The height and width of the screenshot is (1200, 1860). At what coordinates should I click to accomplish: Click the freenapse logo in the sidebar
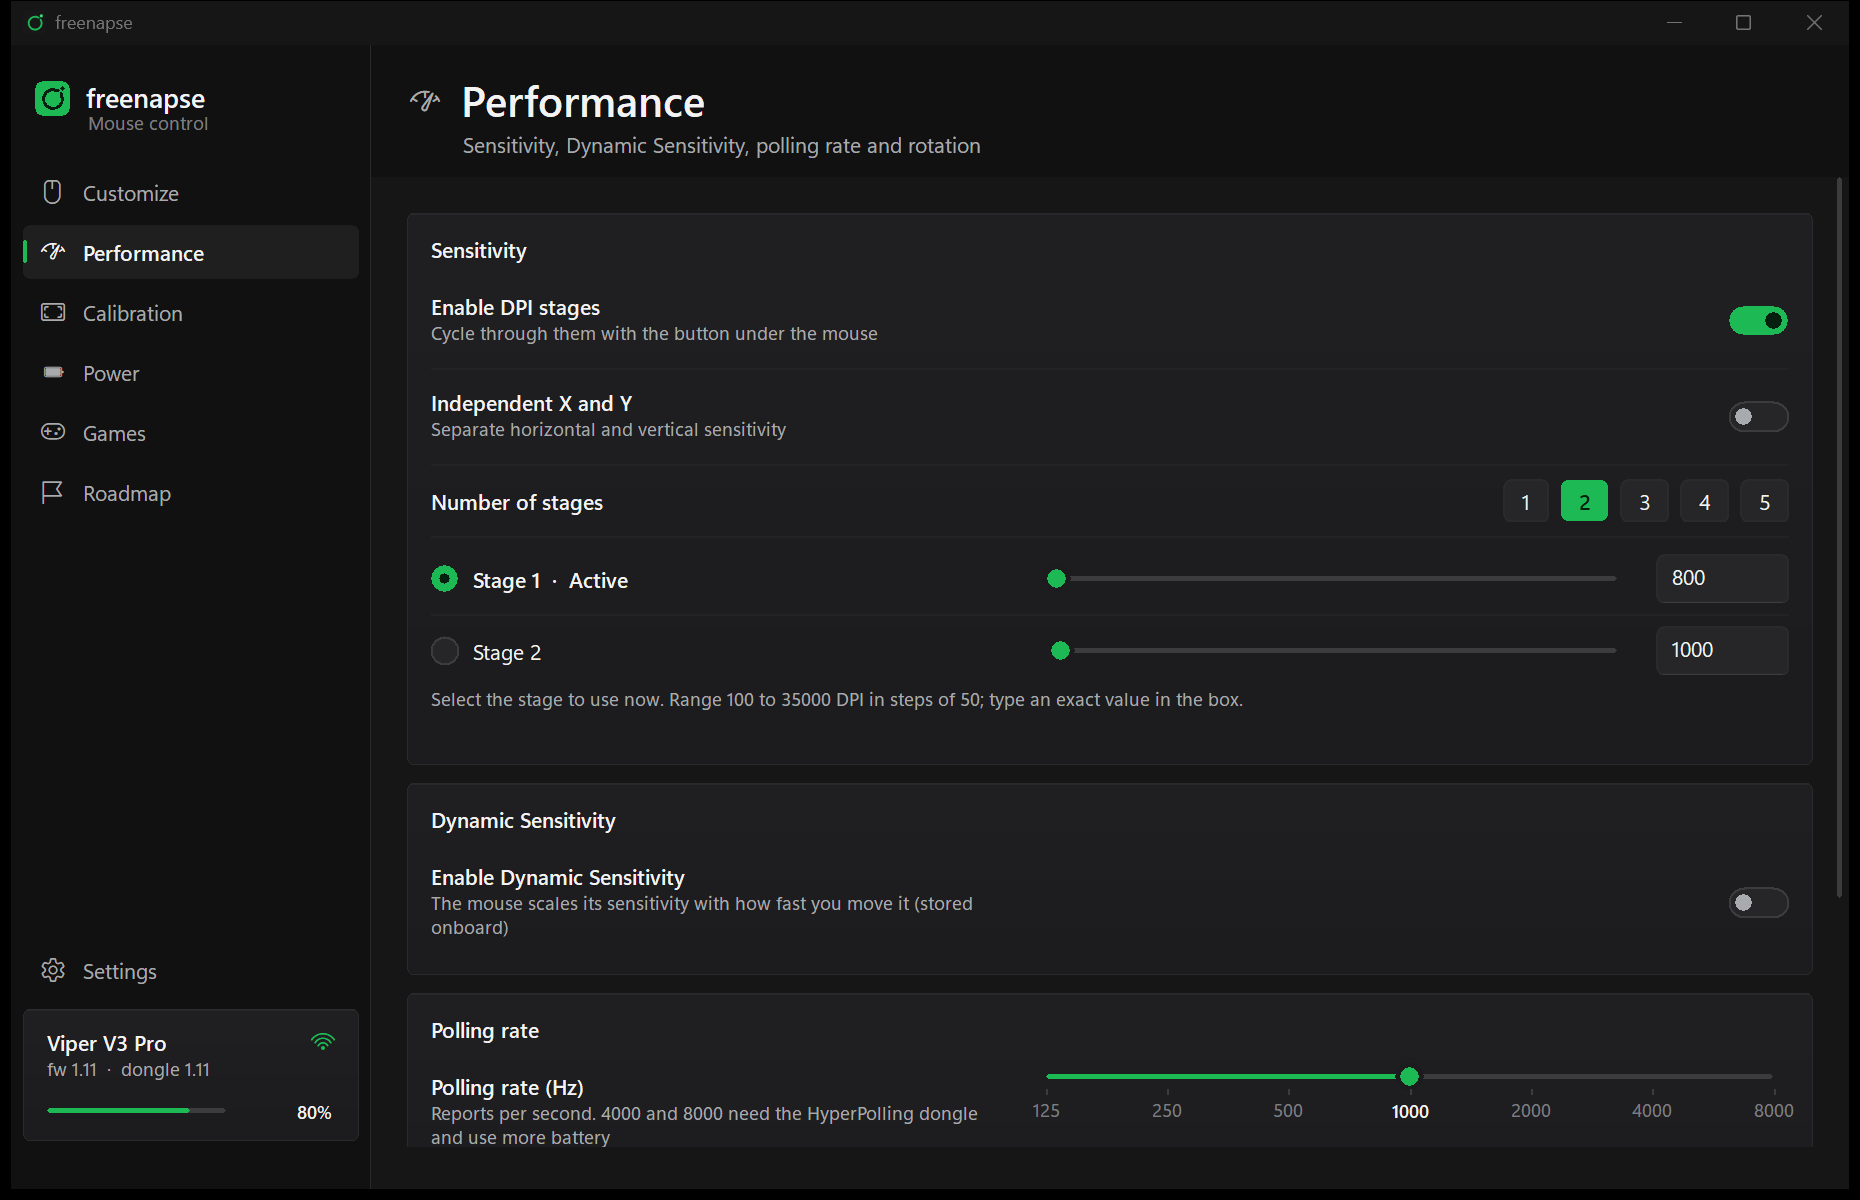[x=53, y=99]
